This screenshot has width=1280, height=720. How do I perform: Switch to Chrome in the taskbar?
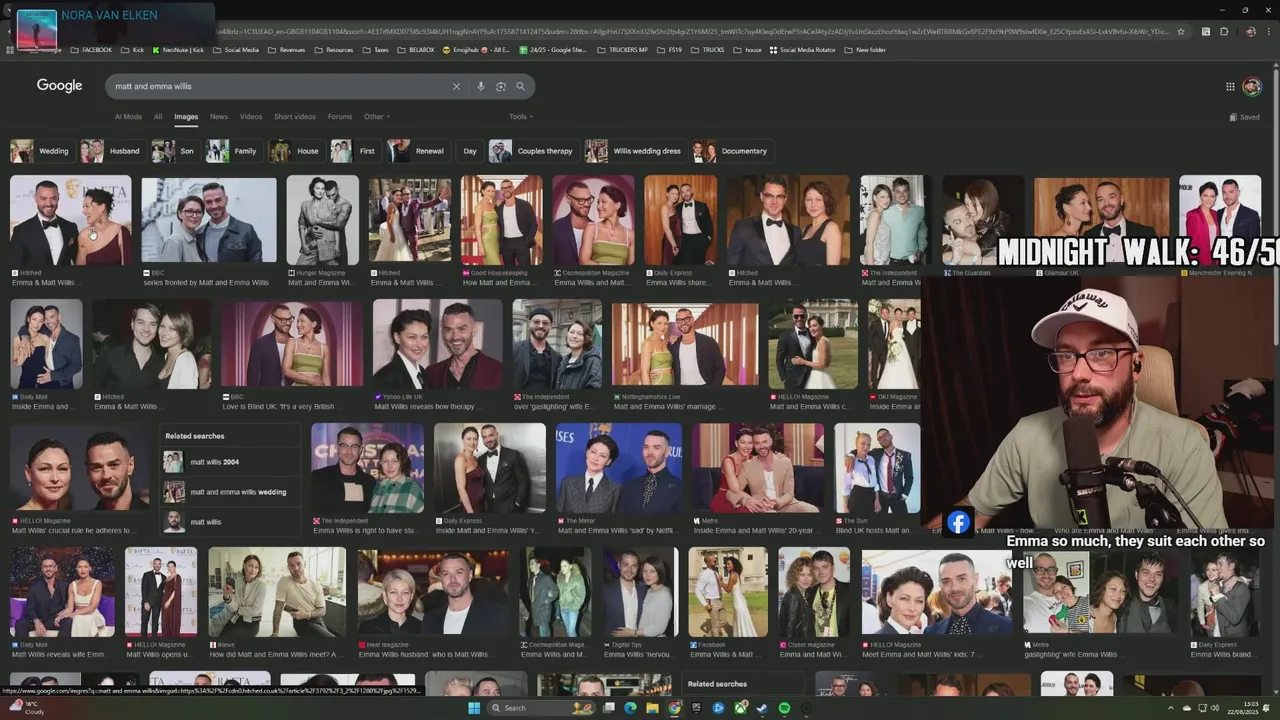click(674, 708)
